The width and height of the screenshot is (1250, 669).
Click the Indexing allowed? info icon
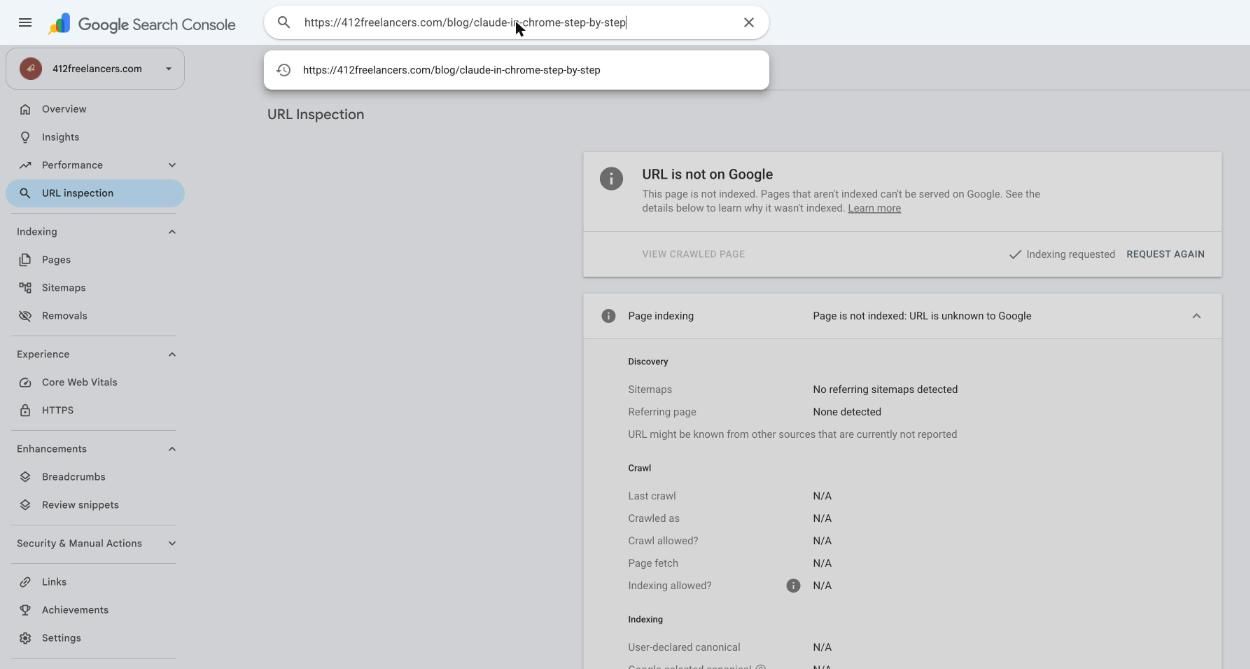(x=793, y=586)
